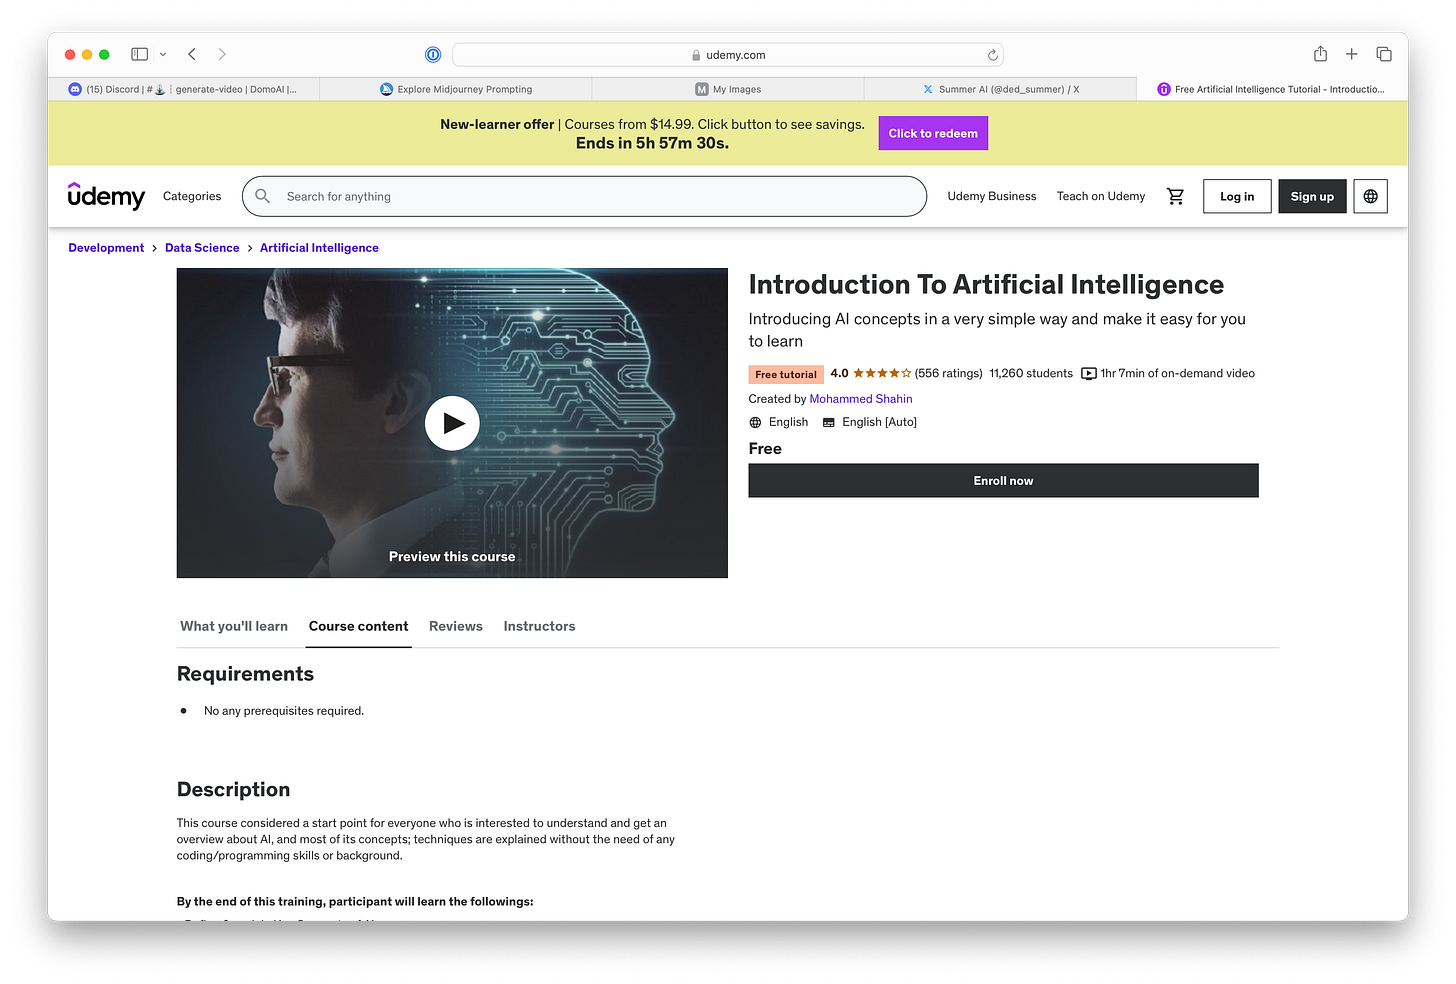
Task: Switch to the Summer AI X tab
Action: [x=1000, y=89]
